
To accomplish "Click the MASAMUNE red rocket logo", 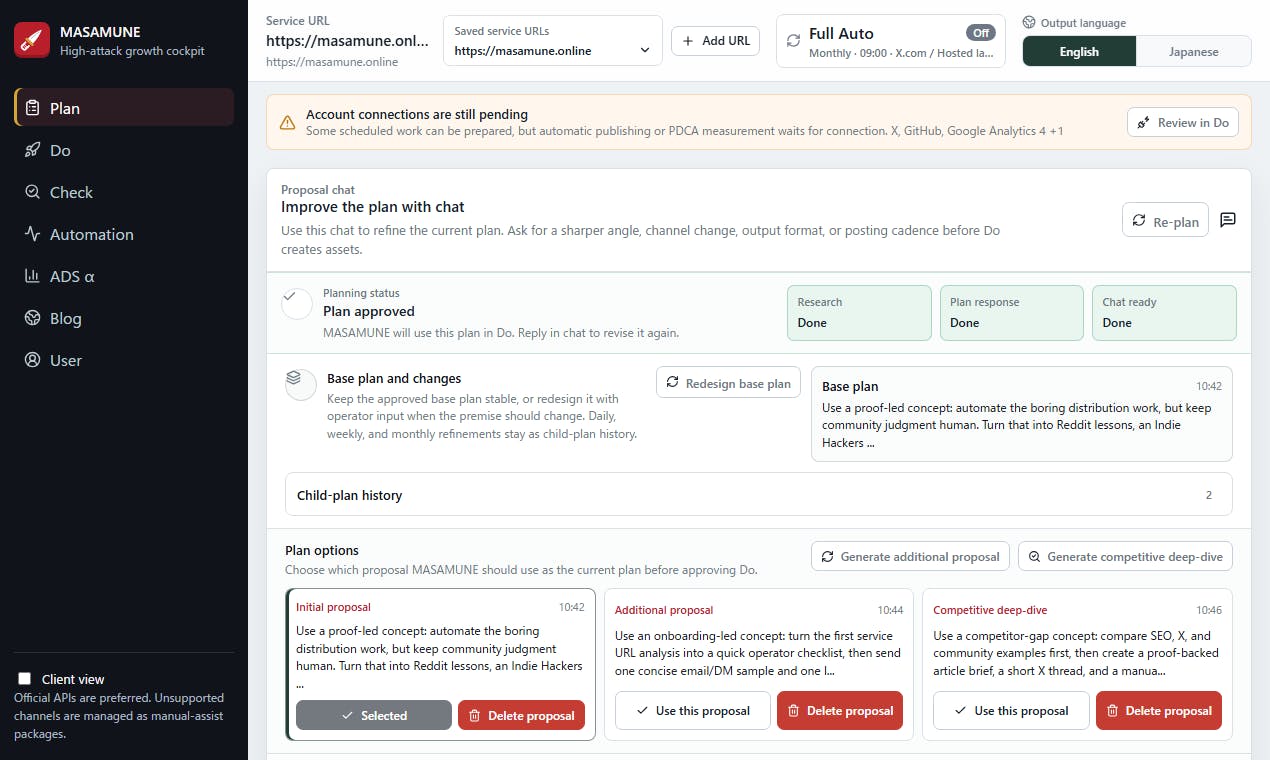I will (32, 40).
